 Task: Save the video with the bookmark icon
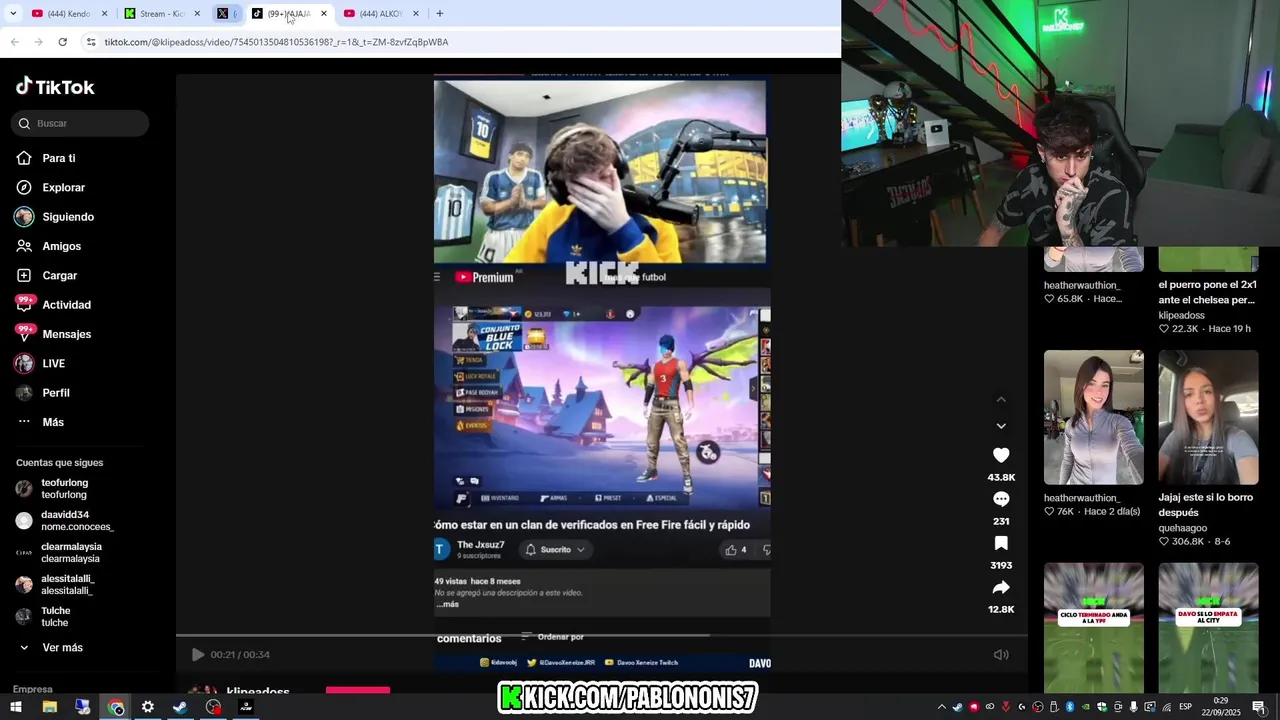coord(1001,543)
